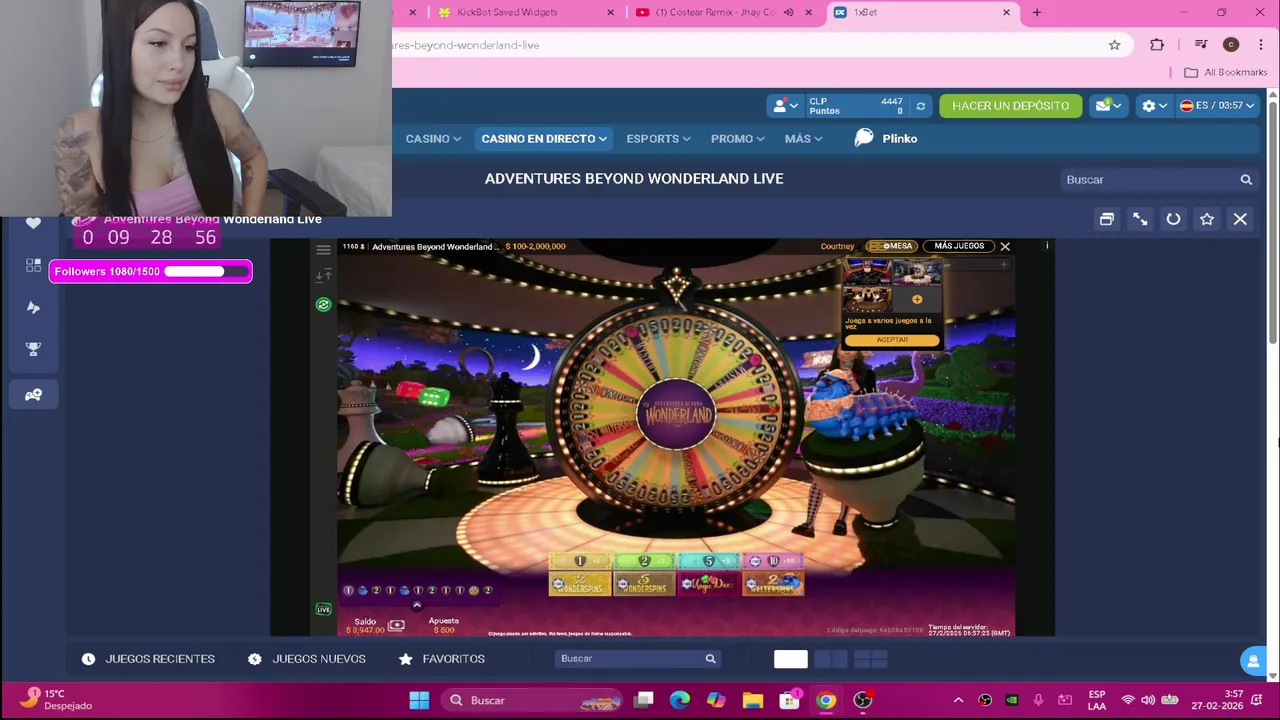Open Windows Start menu
Screen dimensions: 1280x720
419,700
